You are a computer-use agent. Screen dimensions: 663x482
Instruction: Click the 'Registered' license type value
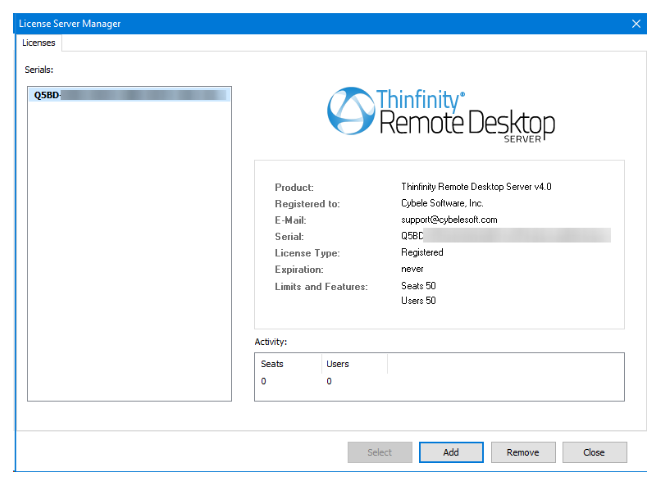(x=422, y=252)
